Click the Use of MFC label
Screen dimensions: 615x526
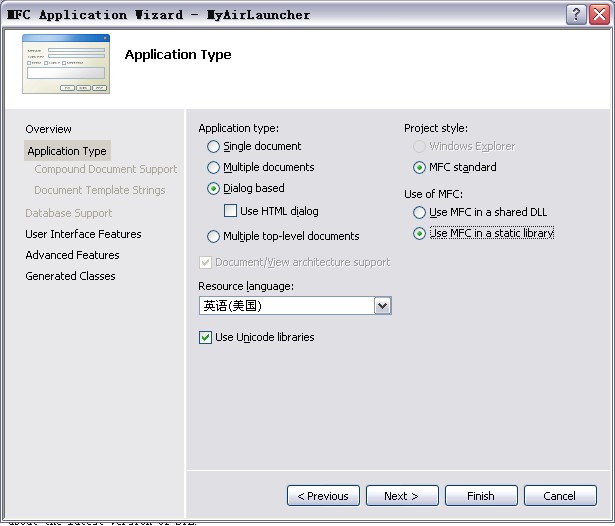tap(433, 194)
